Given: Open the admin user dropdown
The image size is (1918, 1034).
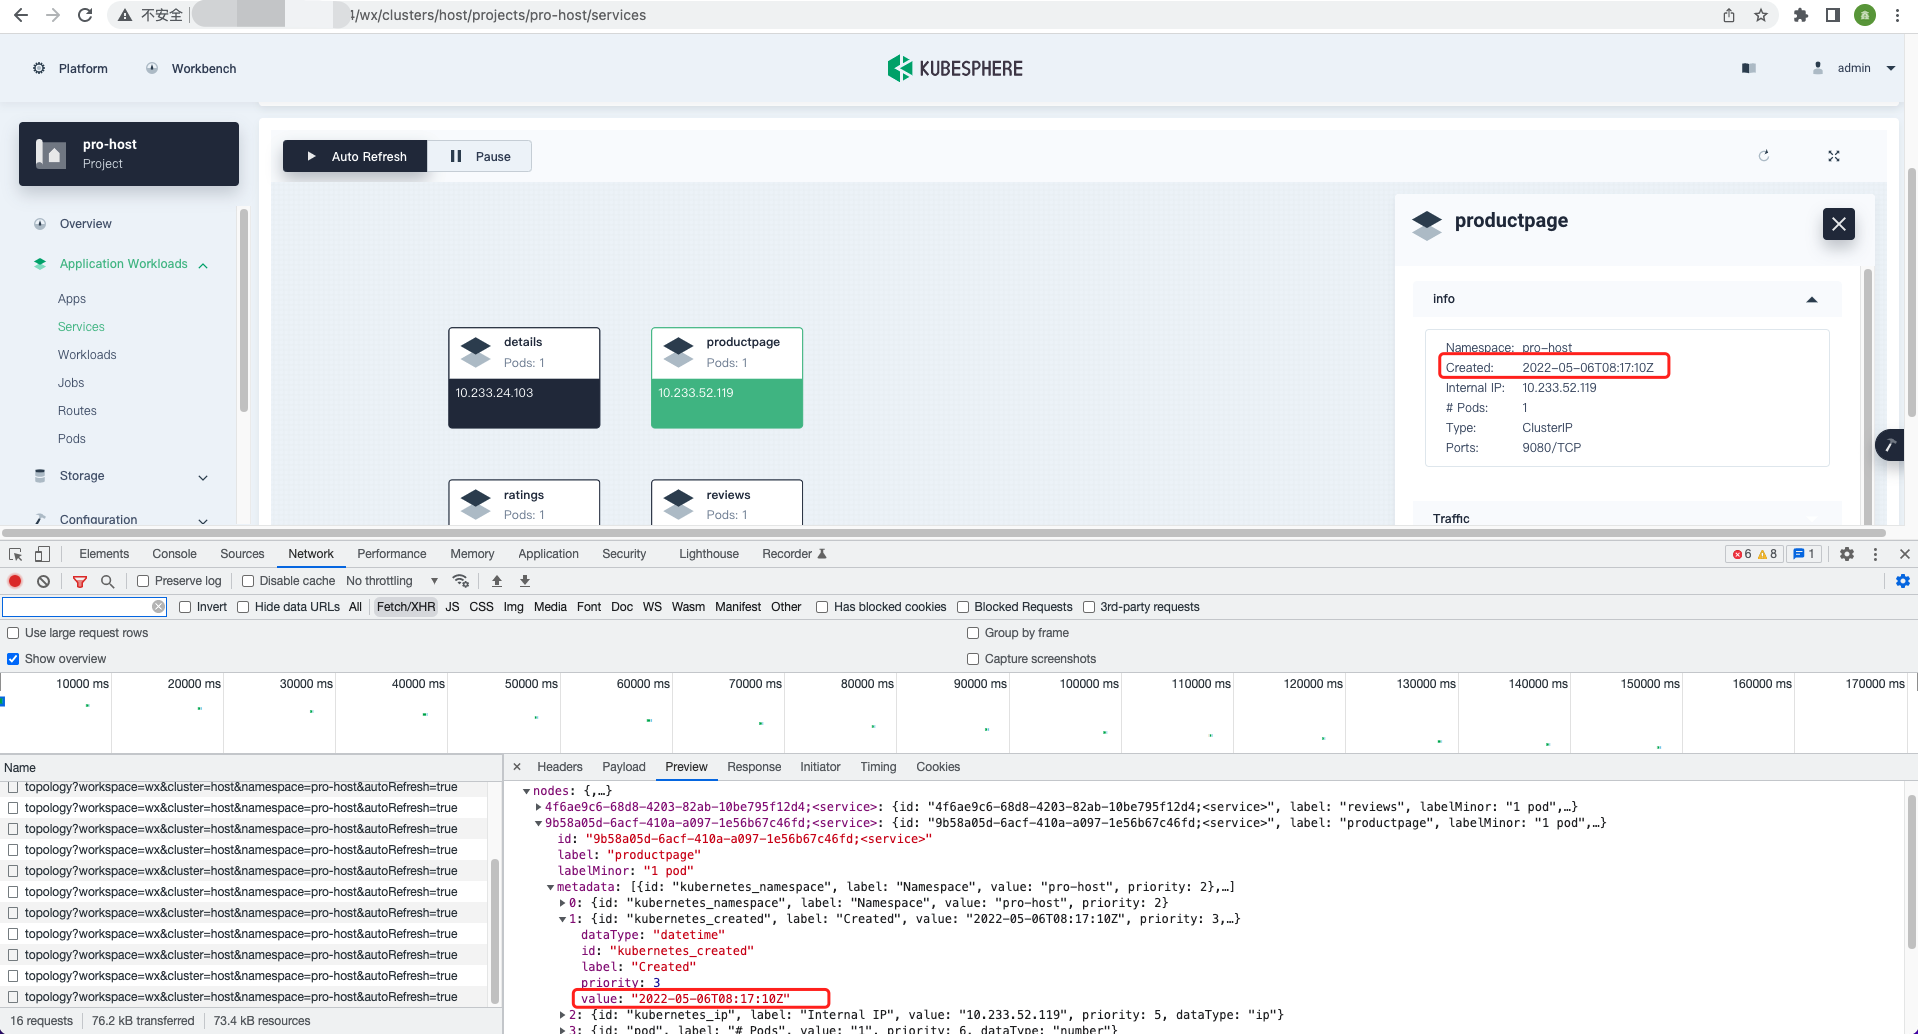Looking at the screenshot, I should point(1855,68).
